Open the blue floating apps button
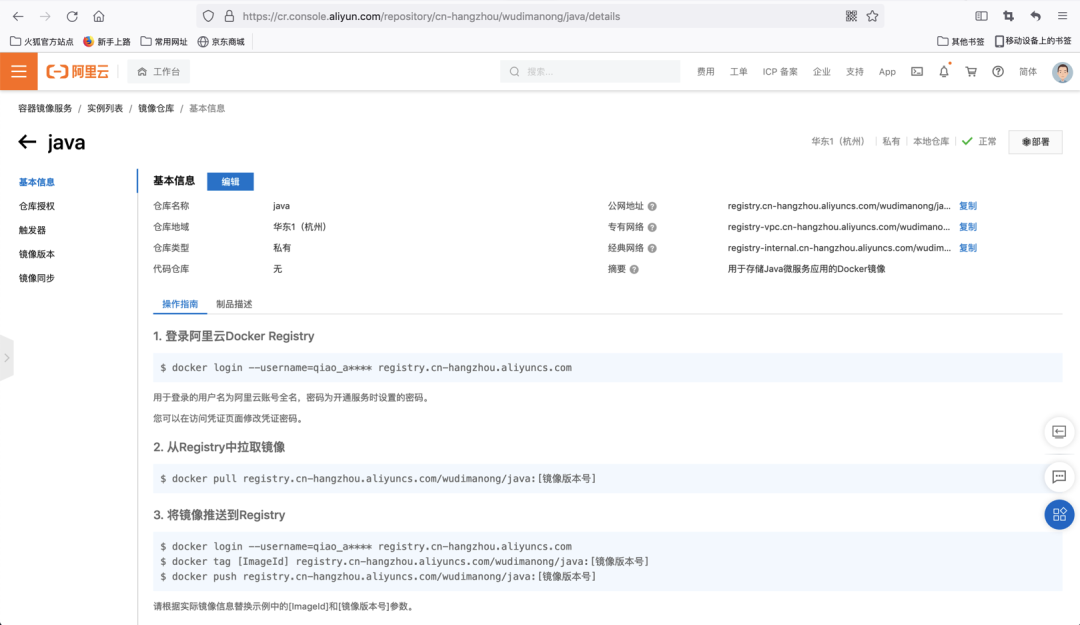This screenshot has height=625, width=1080. [x=1059, y=515]
